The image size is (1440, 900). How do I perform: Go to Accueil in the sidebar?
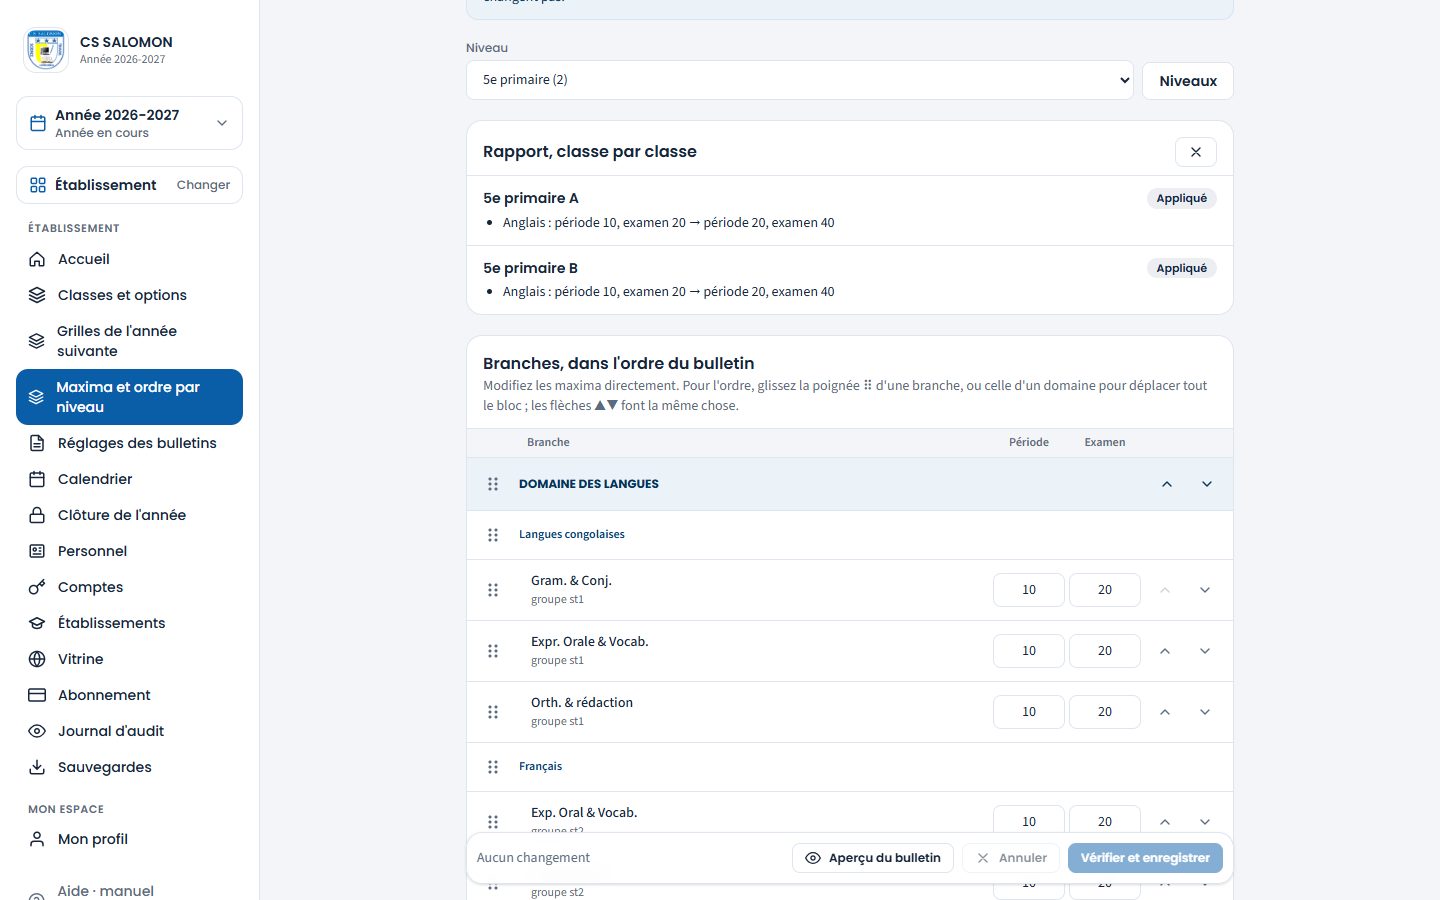point(129,259)
